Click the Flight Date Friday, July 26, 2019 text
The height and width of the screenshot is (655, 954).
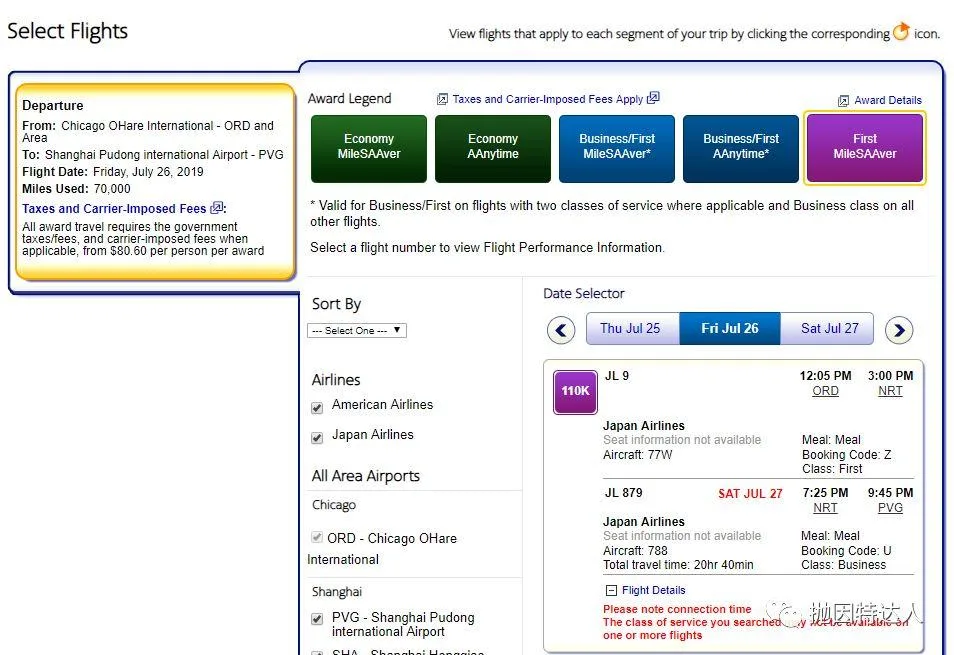pos(113,172)
